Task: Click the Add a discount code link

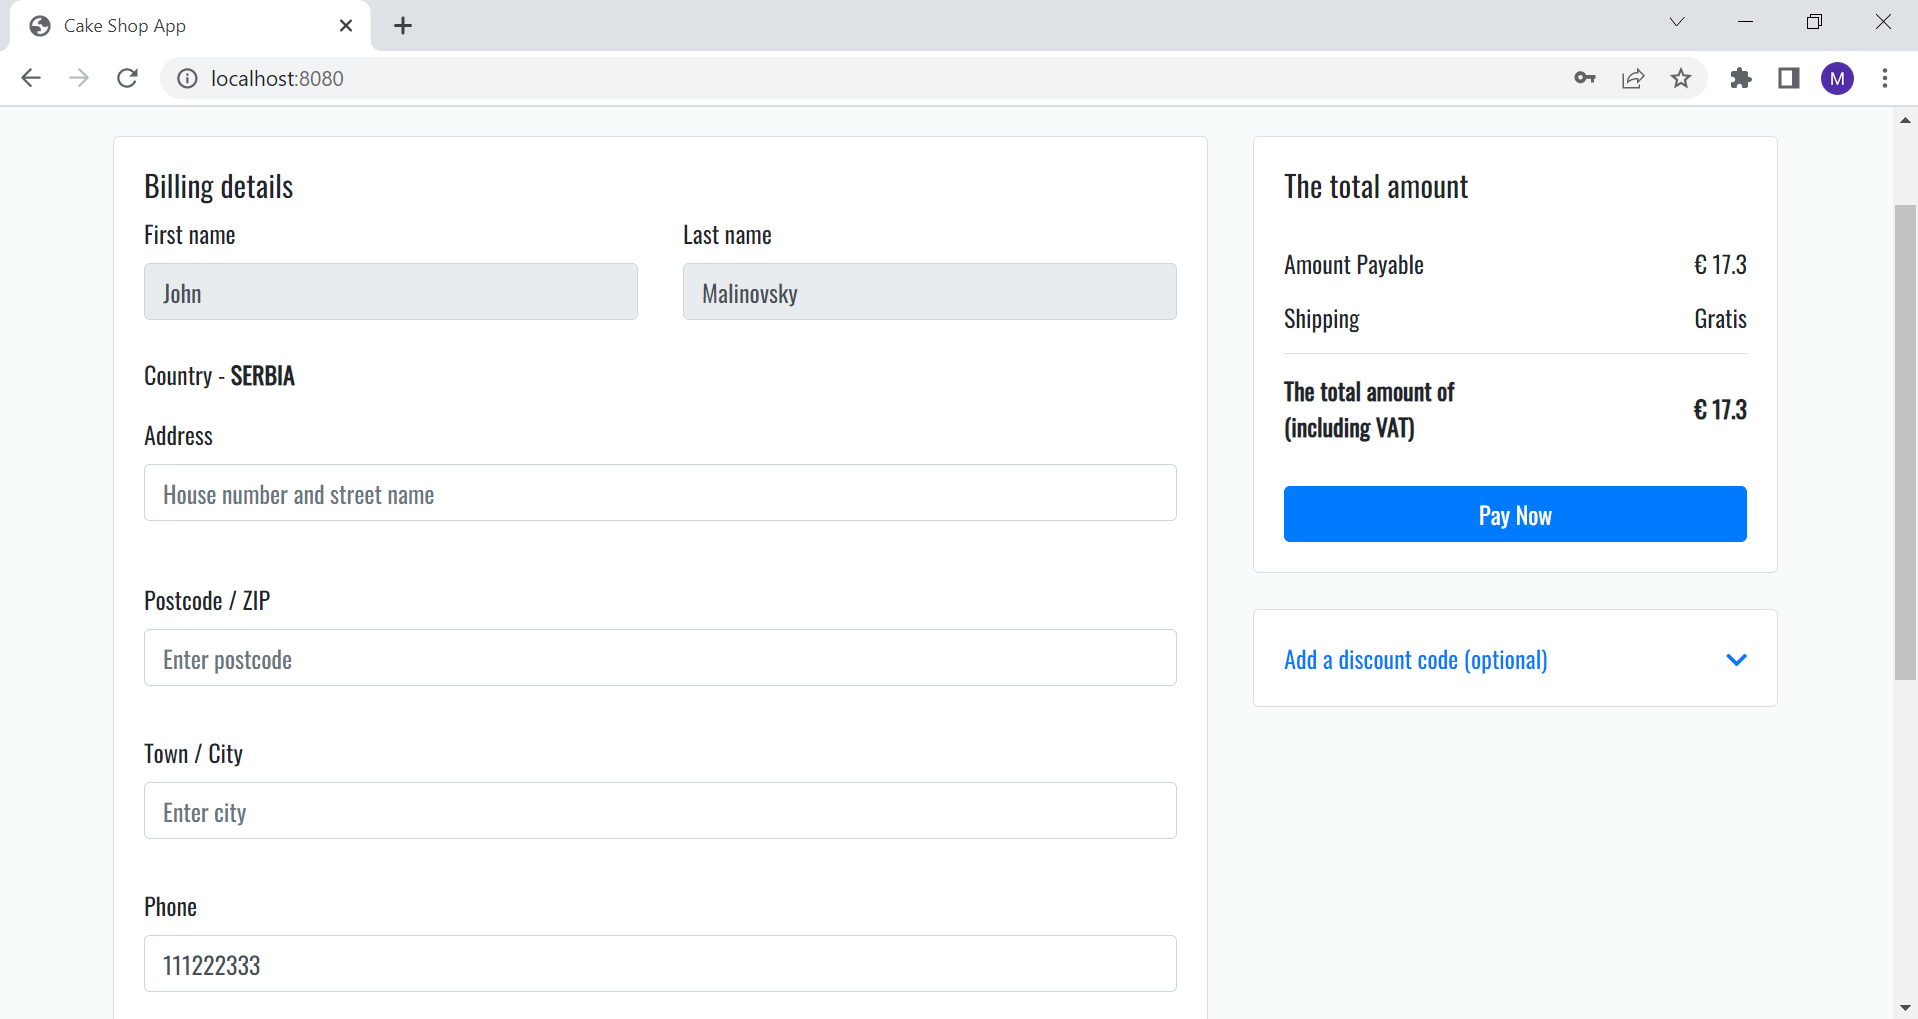Action: [x=1415, y=660]
